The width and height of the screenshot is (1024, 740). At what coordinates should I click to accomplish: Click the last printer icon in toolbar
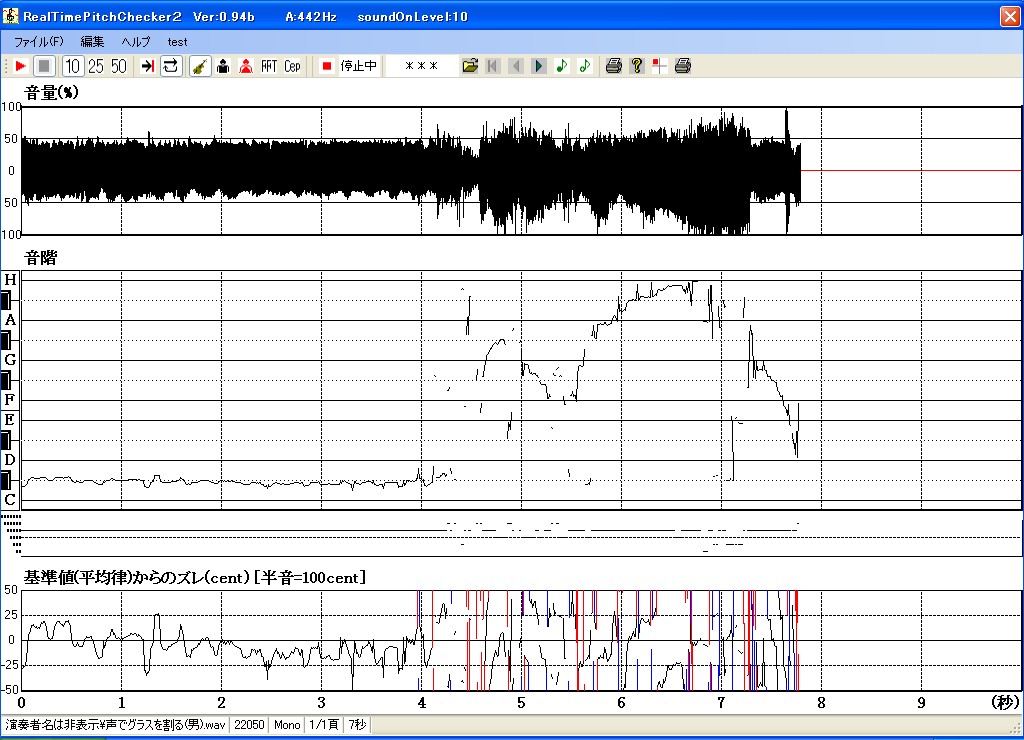[683, 66]
